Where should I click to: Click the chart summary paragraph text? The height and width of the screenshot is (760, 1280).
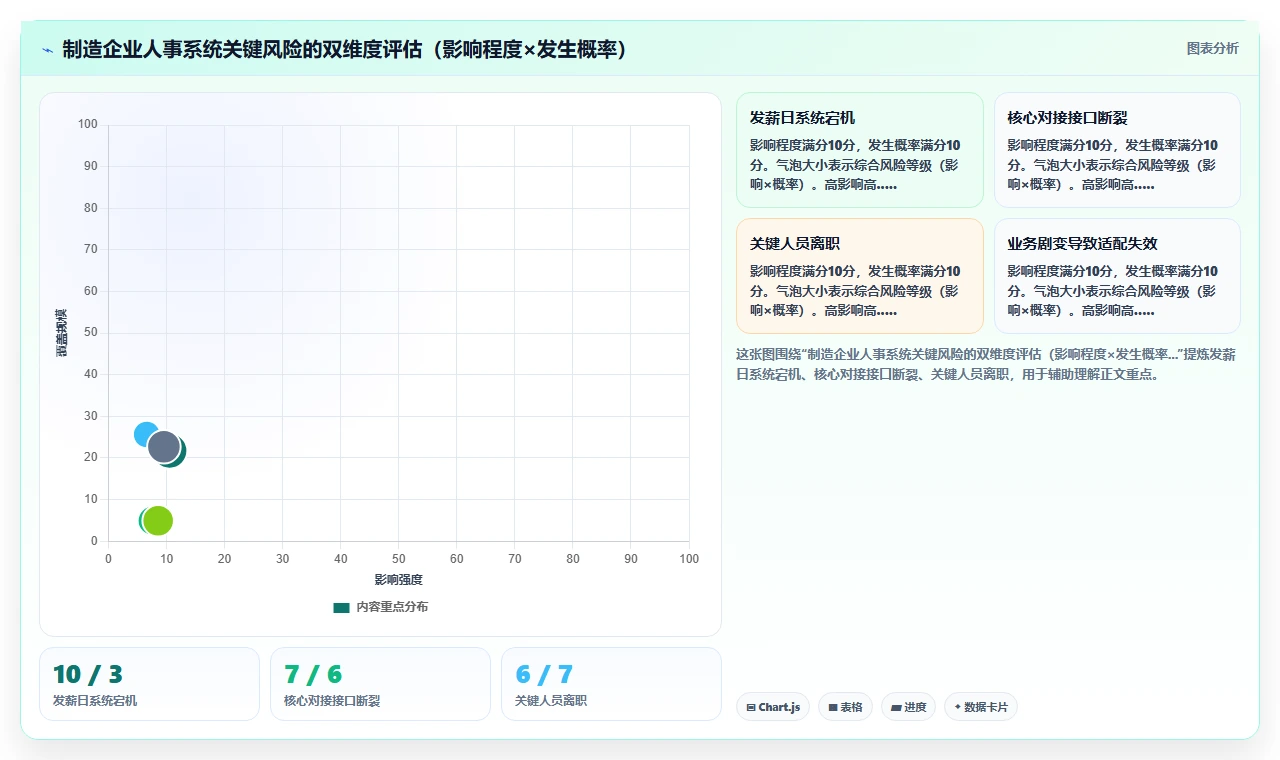pyautogui.click(x=987, y=365)
